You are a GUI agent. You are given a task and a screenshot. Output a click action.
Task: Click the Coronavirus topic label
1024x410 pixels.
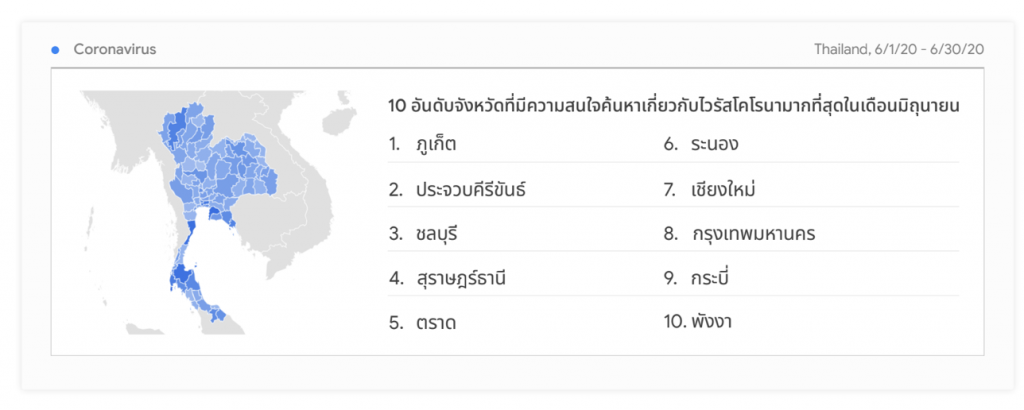(114, 49)
